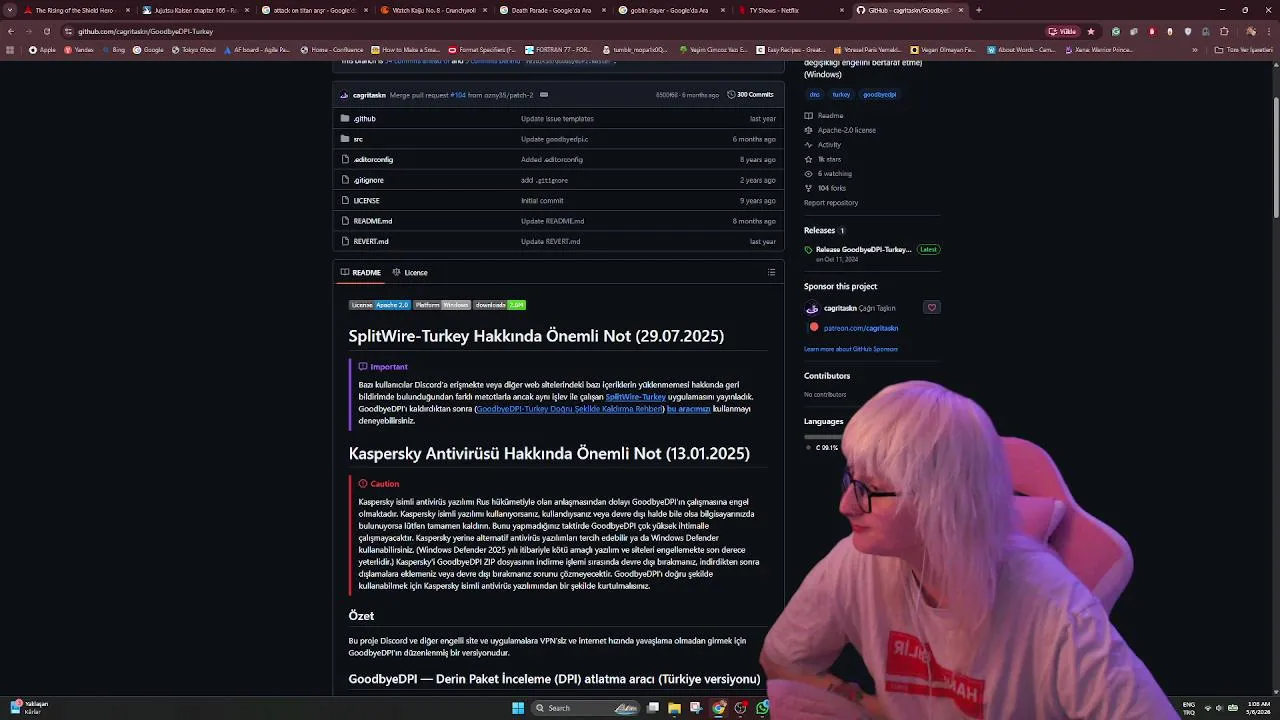1280x720 pixels.
Task: Open the FORTRAN 77 bookmark
Action: coord(557,49)
